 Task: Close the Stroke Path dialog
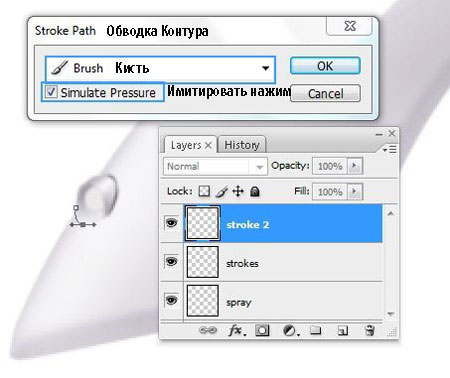coord(349,26)
